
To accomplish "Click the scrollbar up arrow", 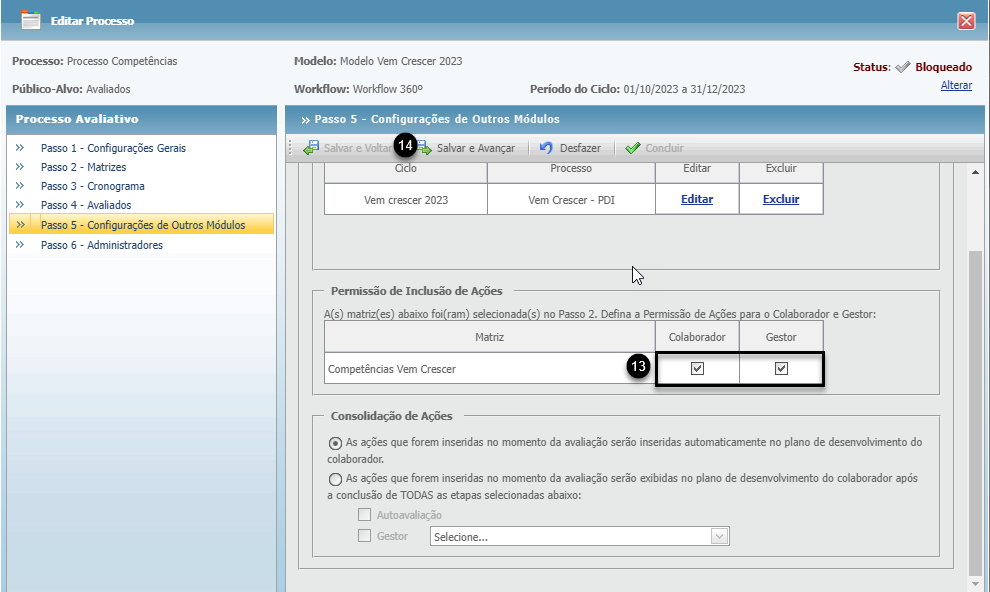I will tap(975, 172).
